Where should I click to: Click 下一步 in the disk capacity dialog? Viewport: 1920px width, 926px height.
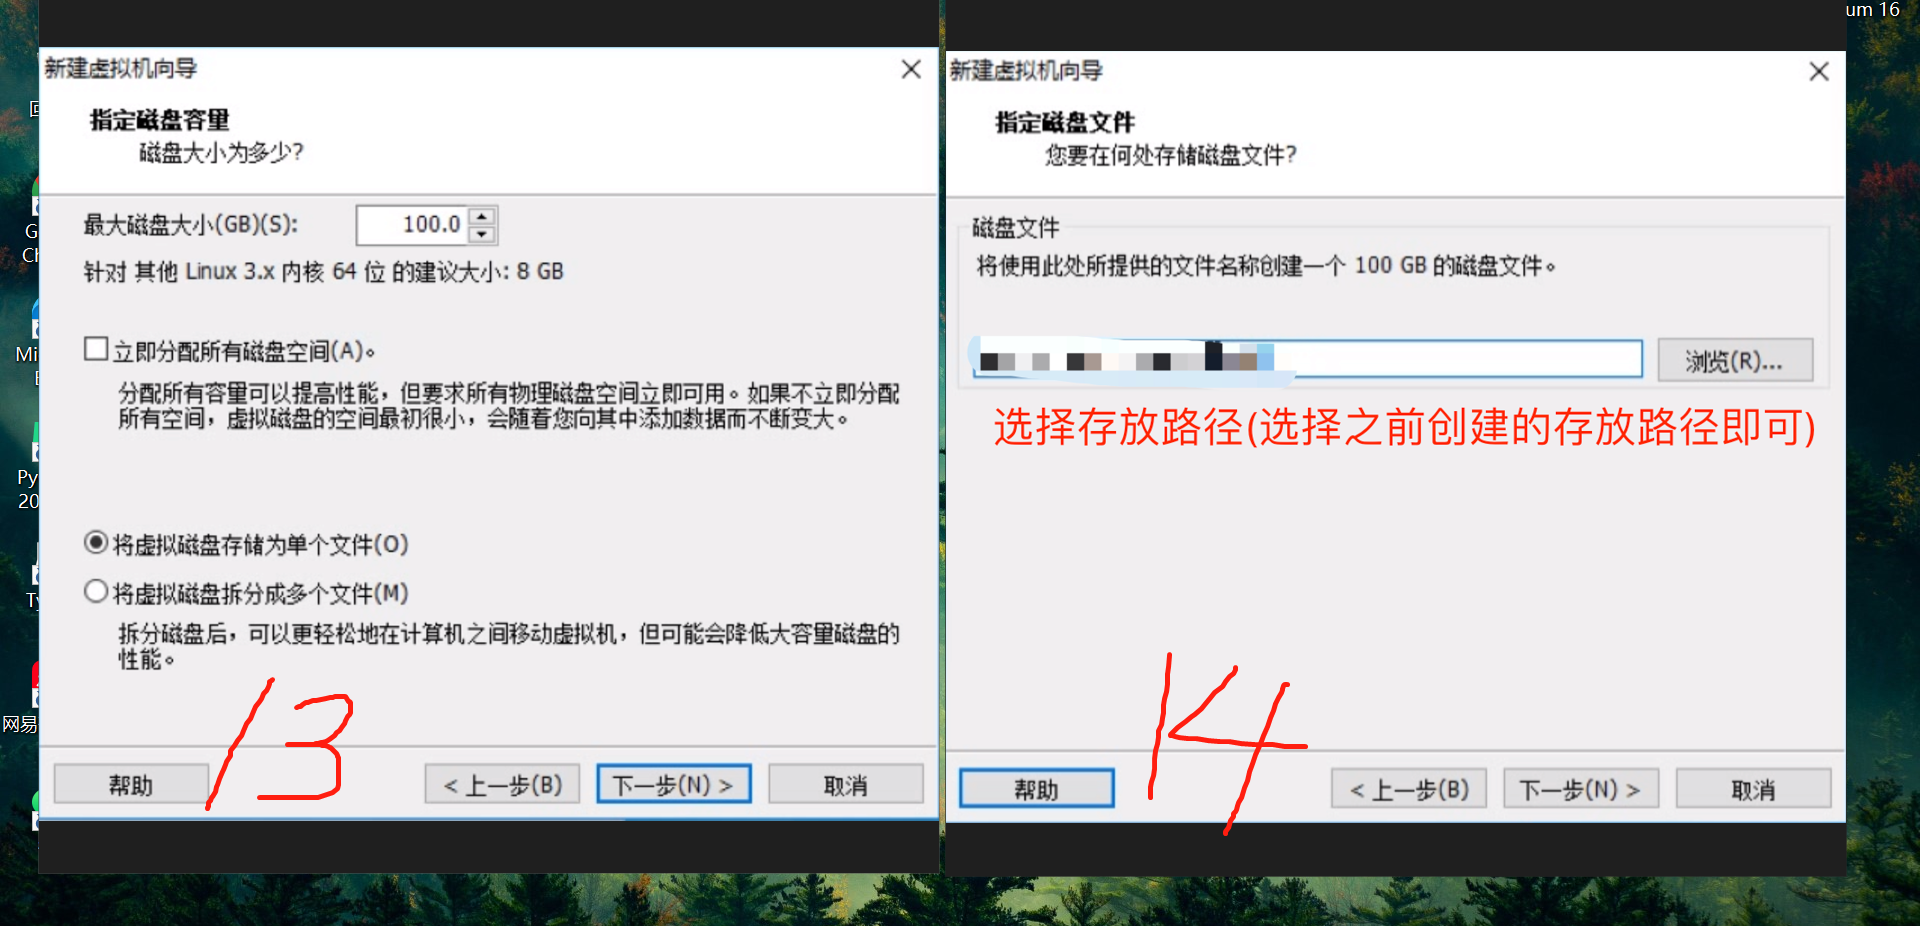click(674, 785)
